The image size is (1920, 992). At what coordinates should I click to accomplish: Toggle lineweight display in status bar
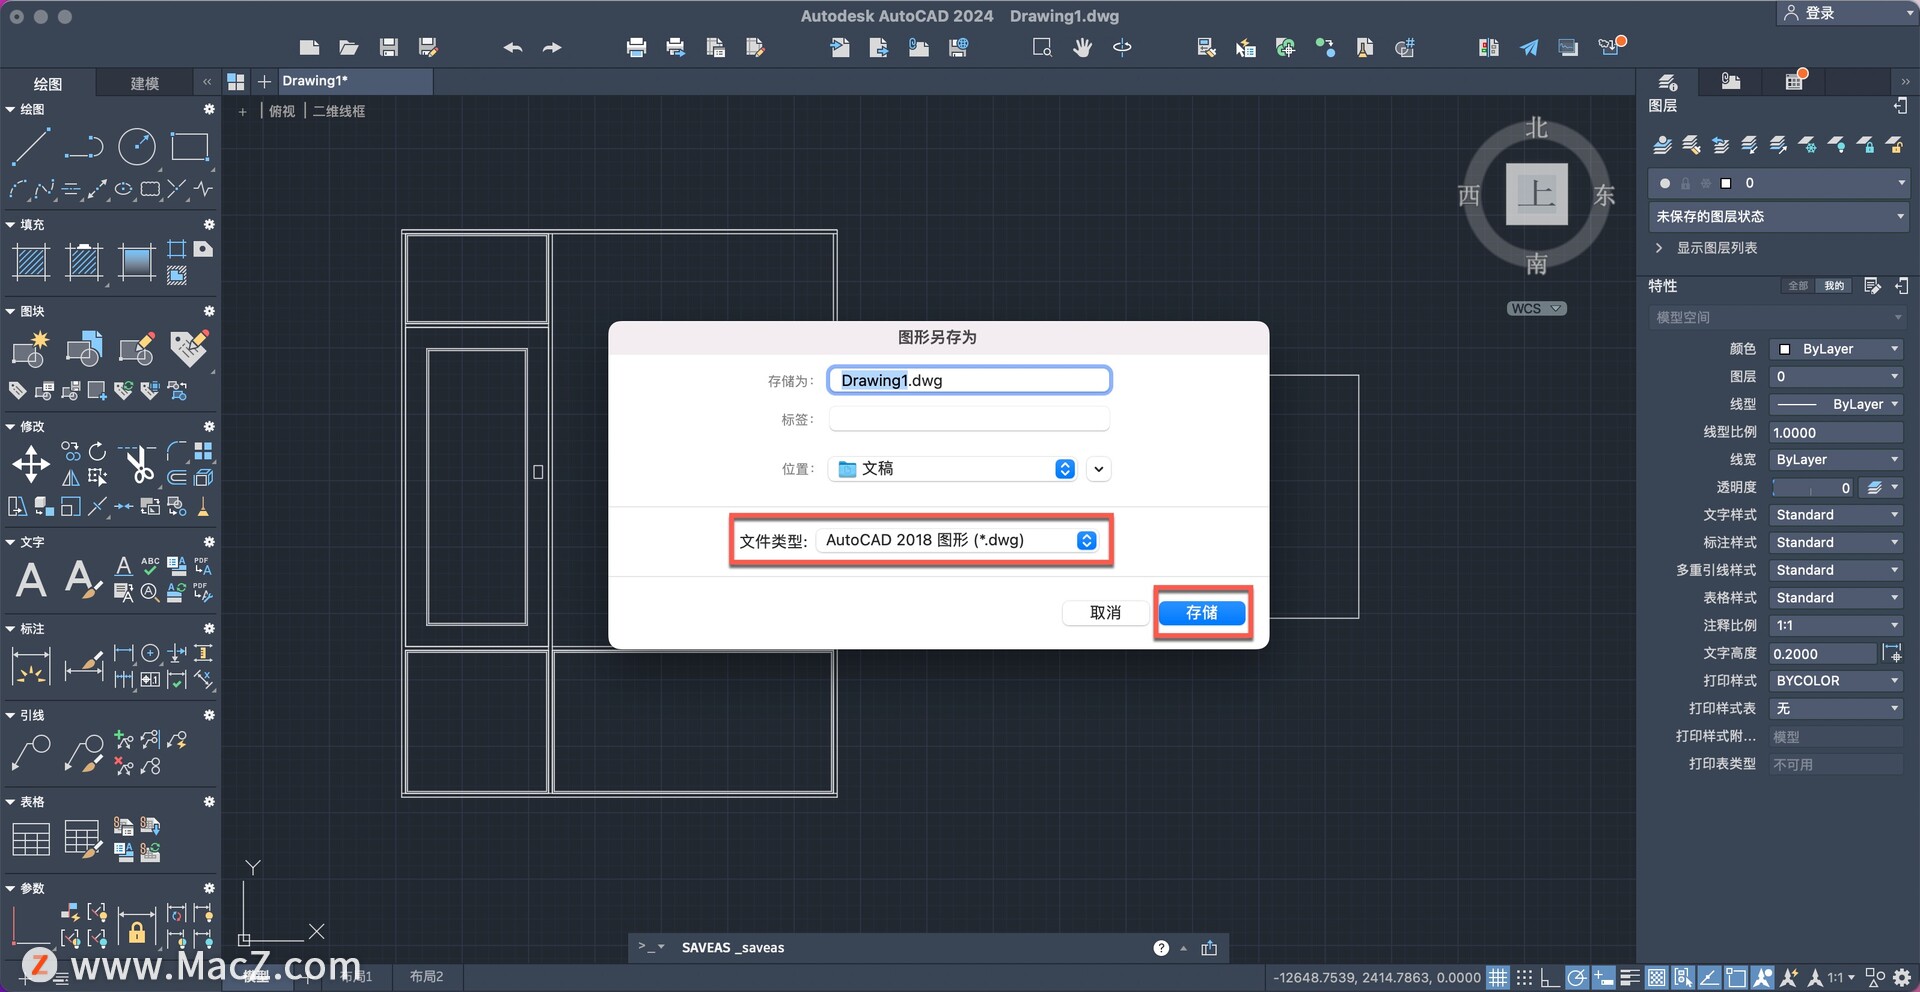click(x=1630, y=978)
